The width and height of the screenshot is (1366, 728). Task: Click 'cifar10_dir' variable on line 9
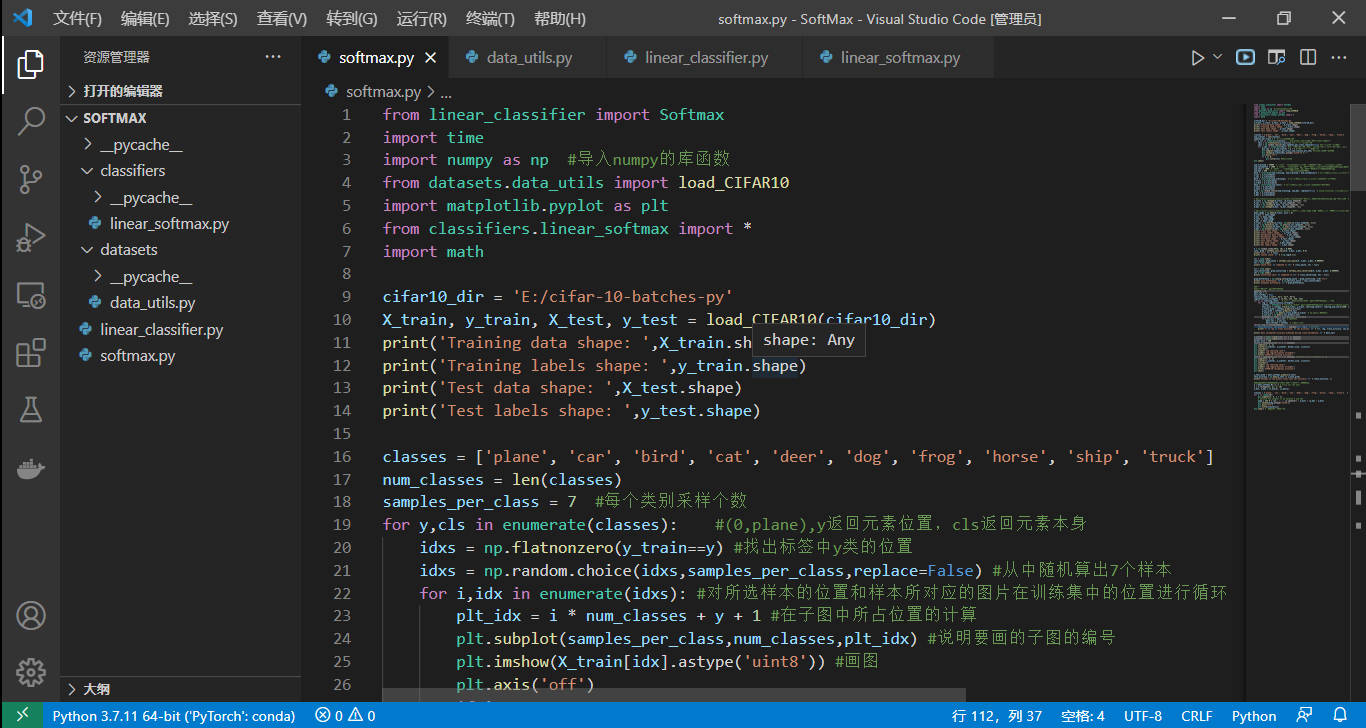tap(433, 297)
